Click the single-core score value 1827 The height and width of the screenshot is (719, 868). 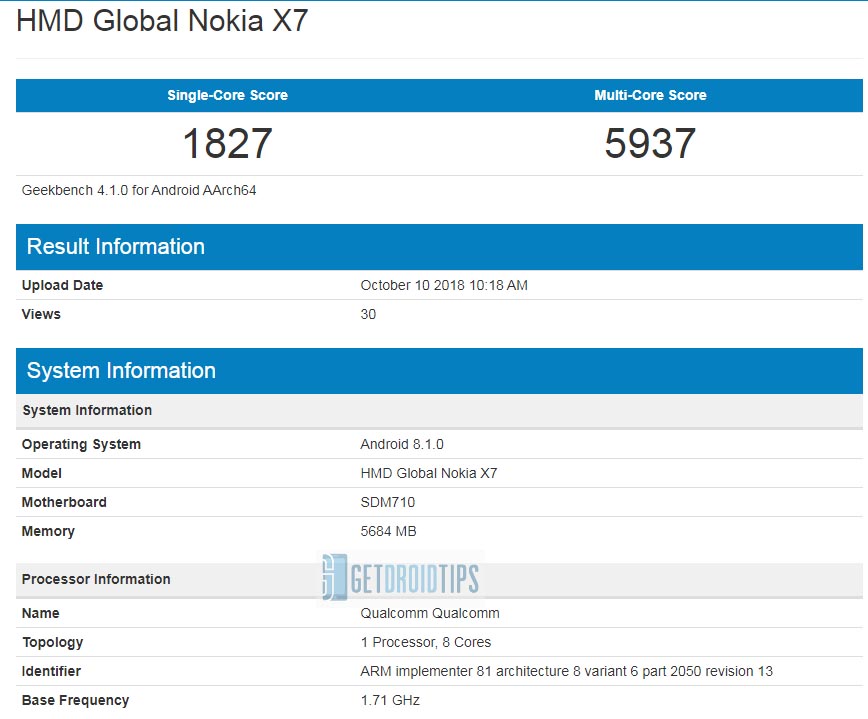pos(228,143)
